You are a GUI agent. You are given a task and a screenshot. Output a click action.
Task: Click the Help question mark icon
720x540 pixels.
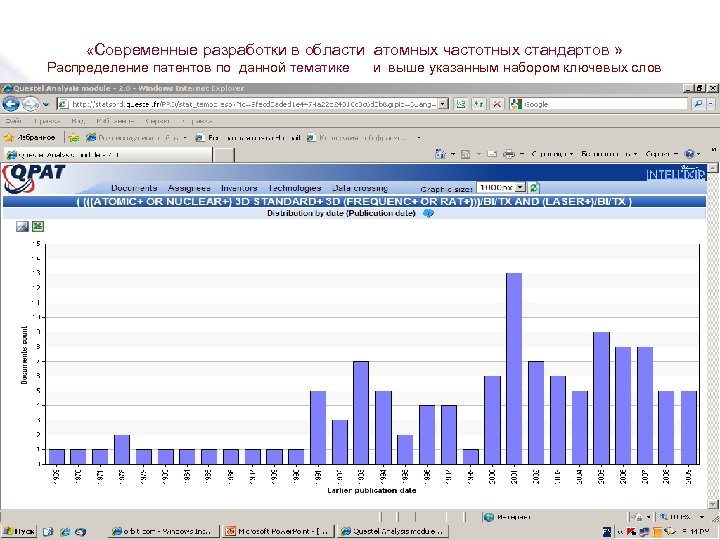(x=689, y=154)
